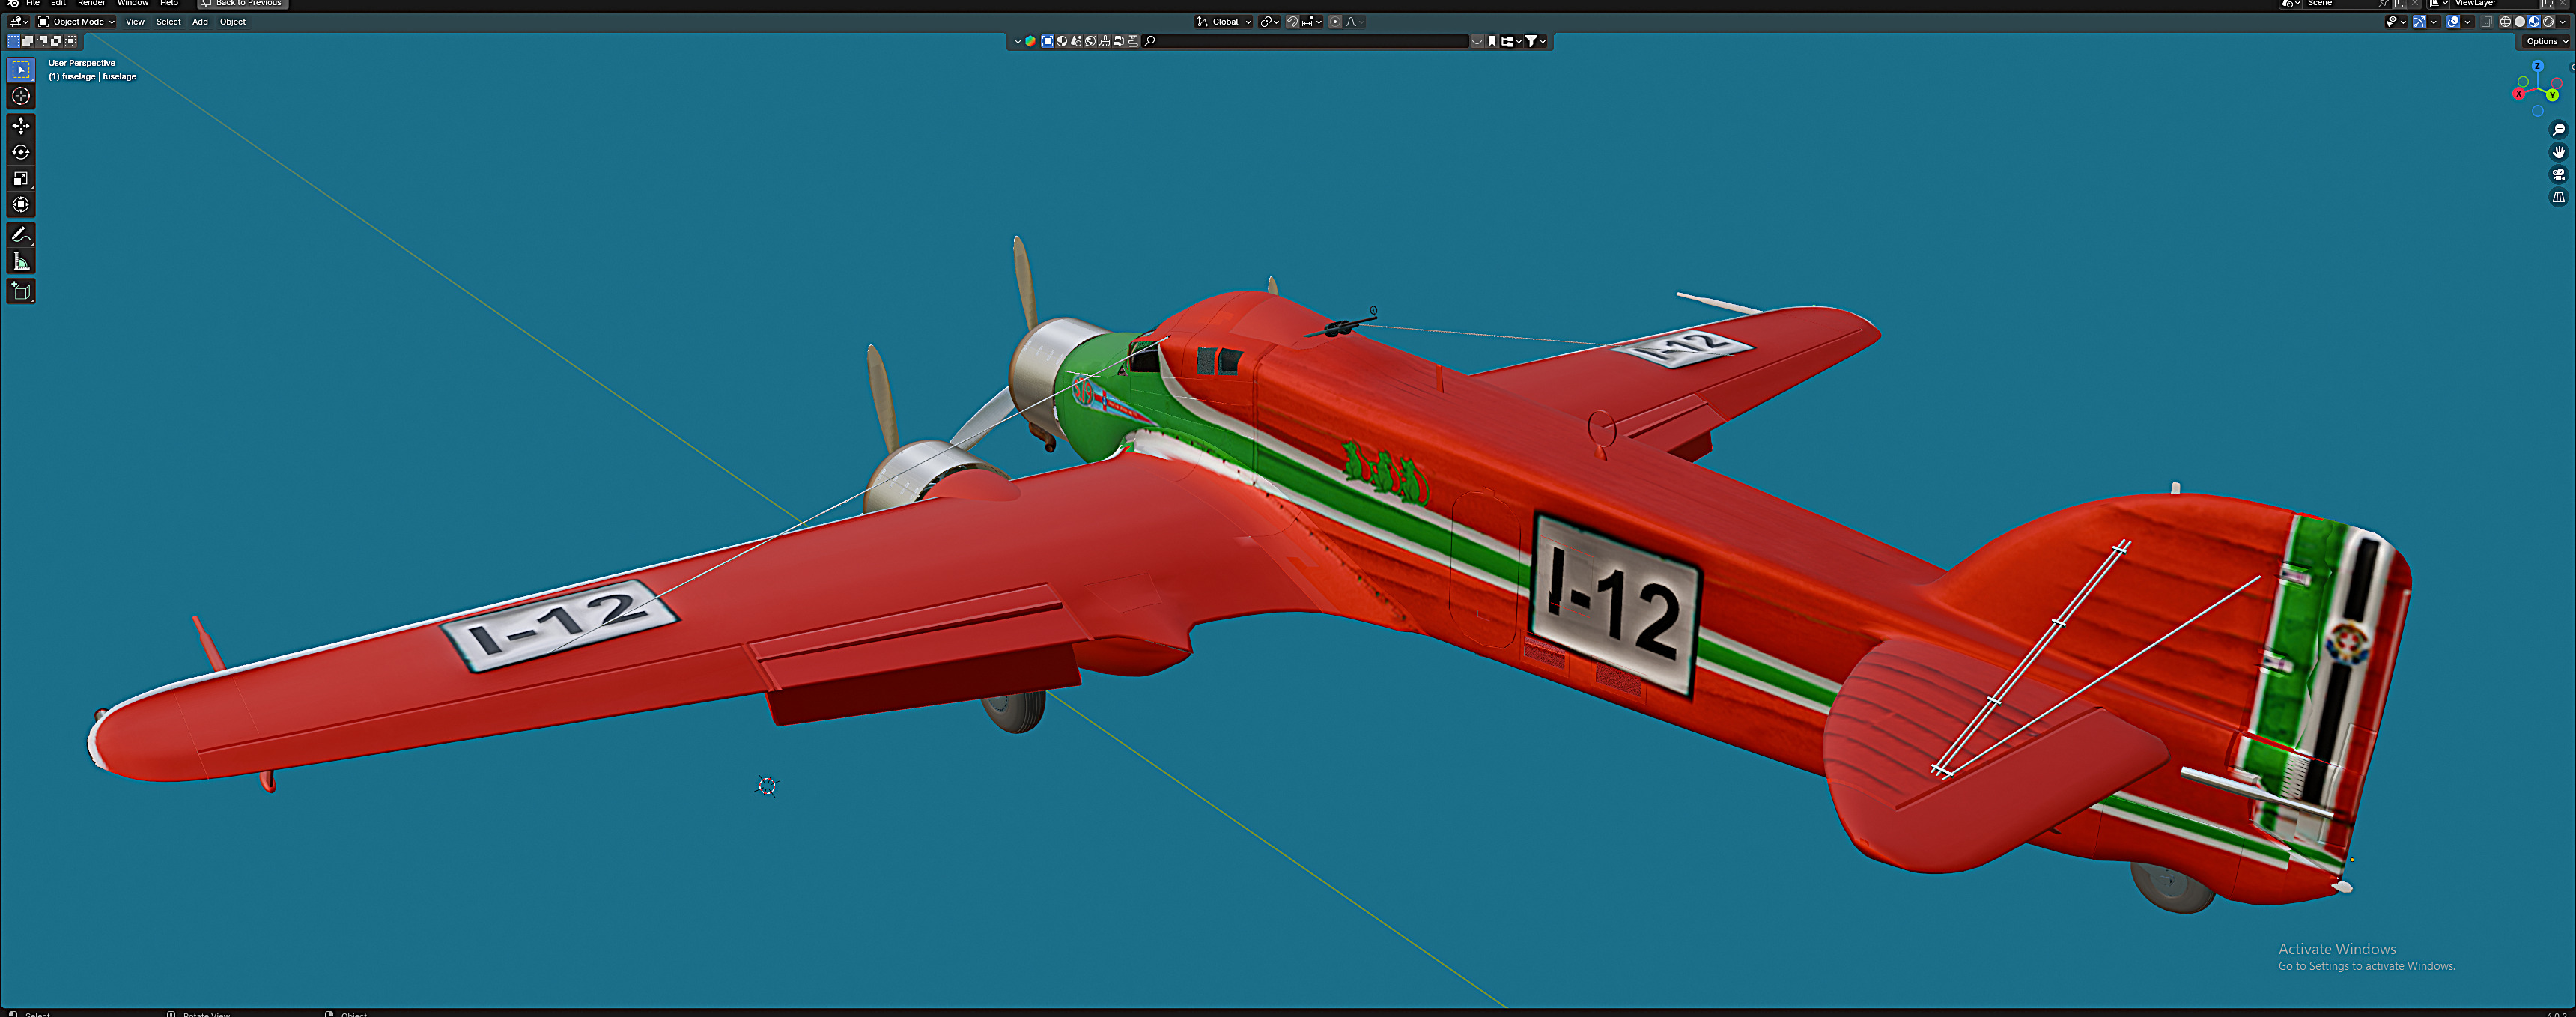Image resolution: width=2576 pixels, height=1017 pixels.
Task: Click the Z axis on navigation gizmo
Action: [2537, 66]
